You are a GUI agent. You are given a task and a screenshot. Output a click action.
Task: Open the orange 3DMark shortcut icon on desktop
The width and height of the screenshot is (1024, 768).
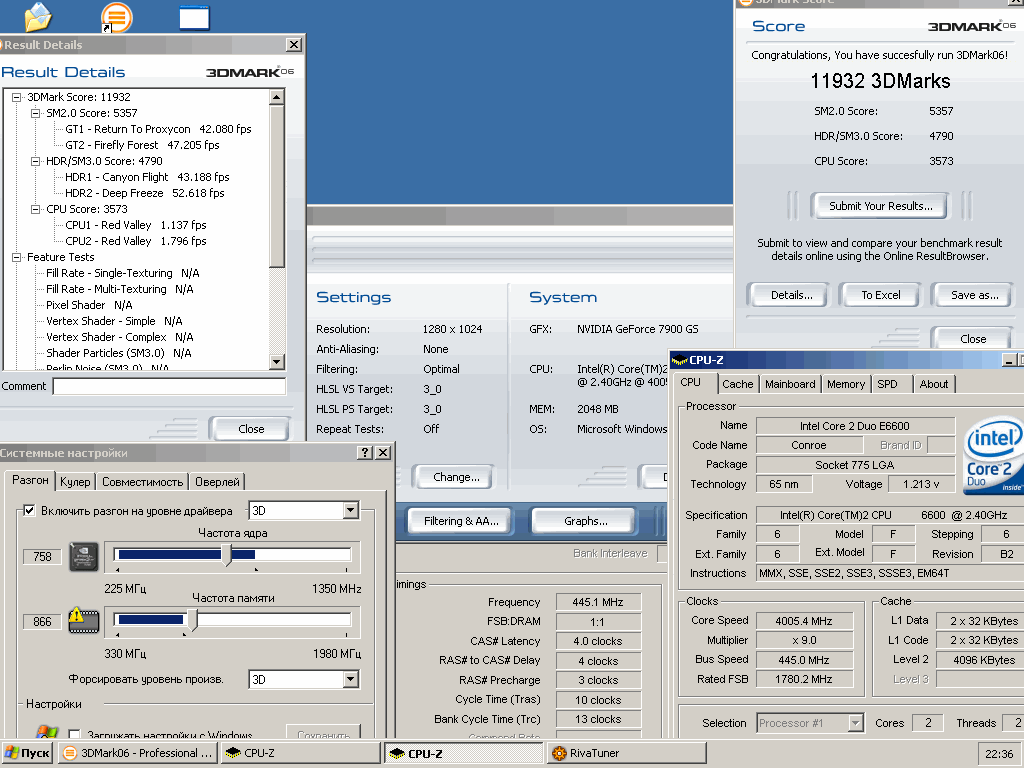[x=117, y=17]
